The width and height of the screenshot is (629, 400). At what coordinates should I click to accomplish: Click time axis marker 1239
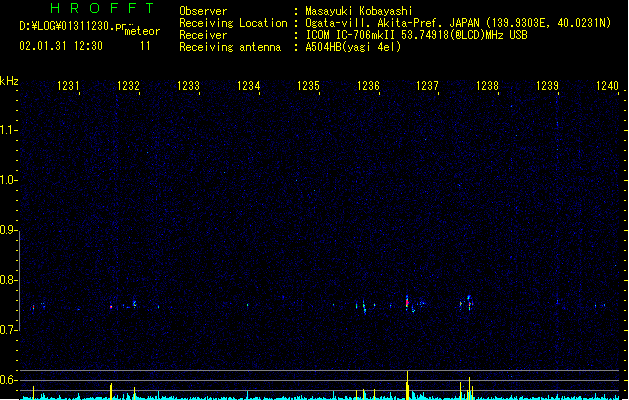click(547, 86)
